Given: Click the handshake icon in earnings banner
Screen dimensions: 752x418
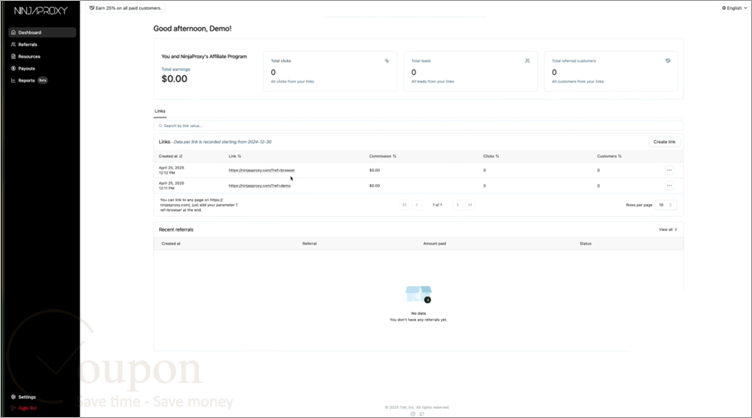Looking at the screenshot, I should click(92, 8).
